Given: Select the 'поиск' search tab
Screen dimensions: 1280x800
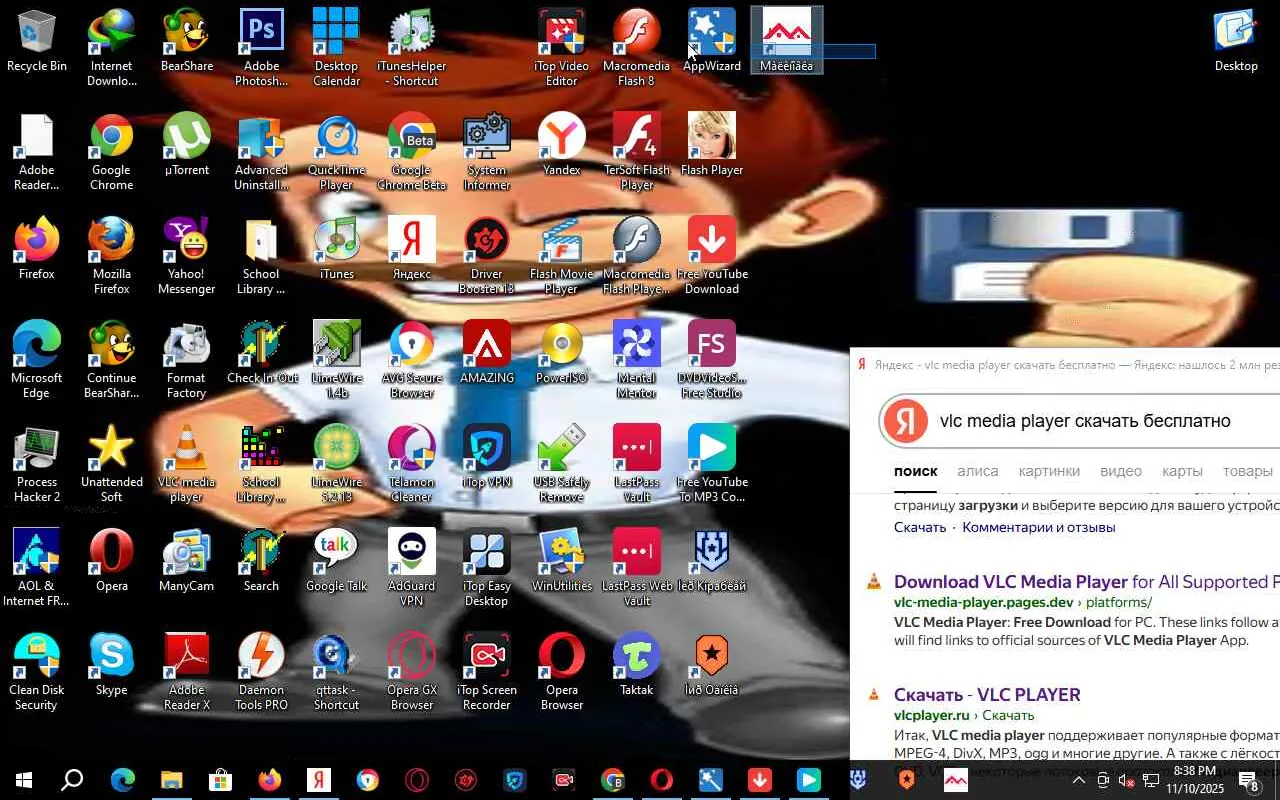Looking at the screenshot, I should (x=916, y=471).
